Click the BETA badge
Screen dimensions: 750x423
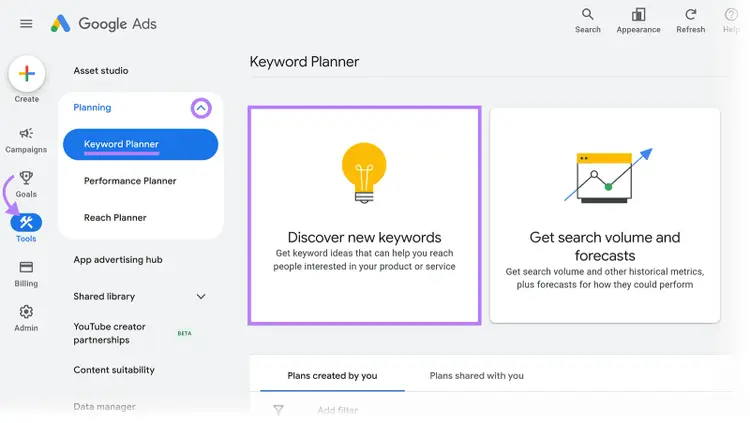184,334
